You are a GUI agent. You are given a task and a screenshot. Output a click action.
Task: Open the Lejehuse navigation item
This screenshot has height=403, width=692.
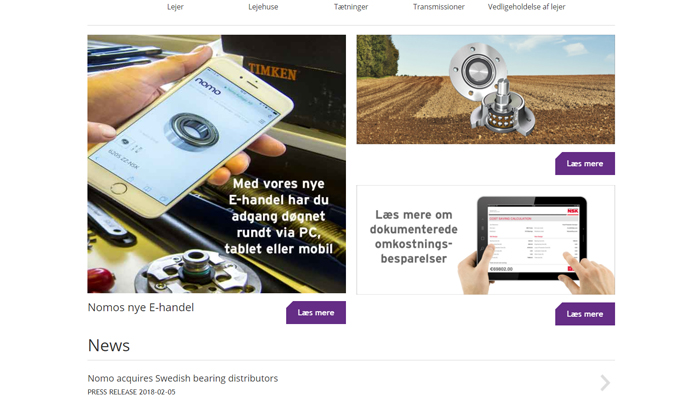263,7
